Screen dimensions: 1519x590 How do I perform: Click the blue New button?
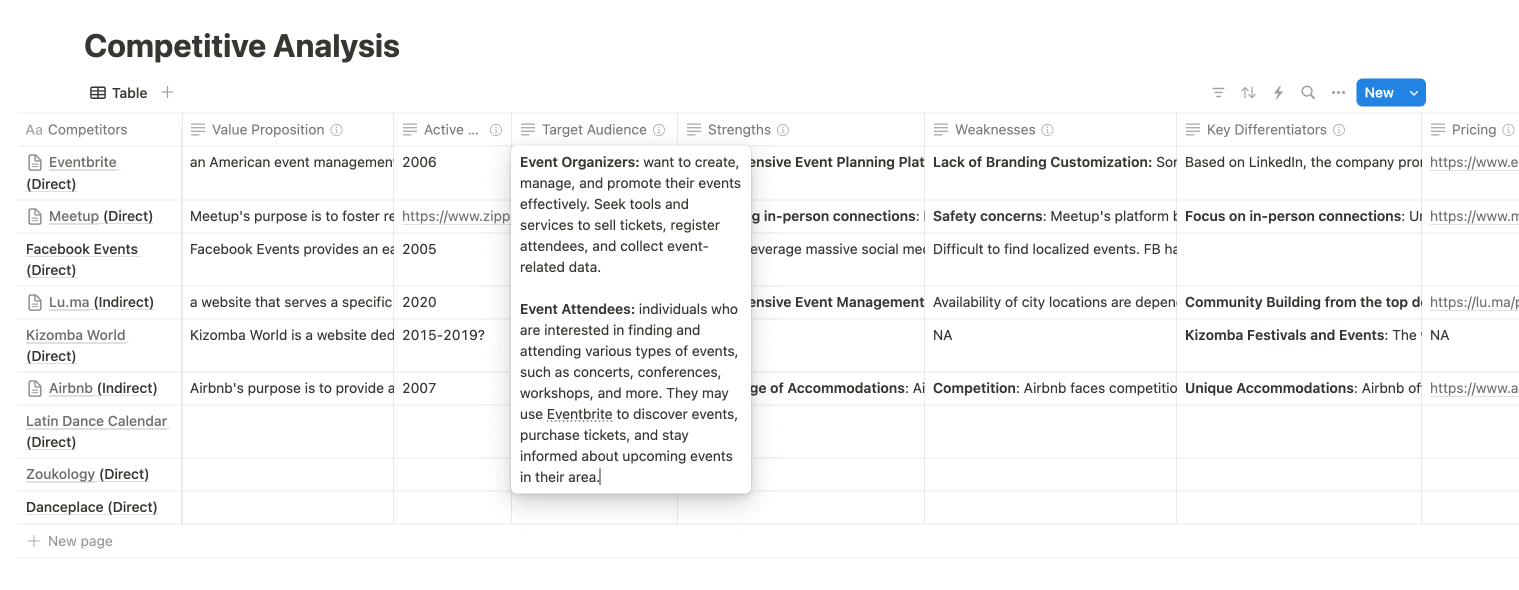click(x=1379, y=93)
